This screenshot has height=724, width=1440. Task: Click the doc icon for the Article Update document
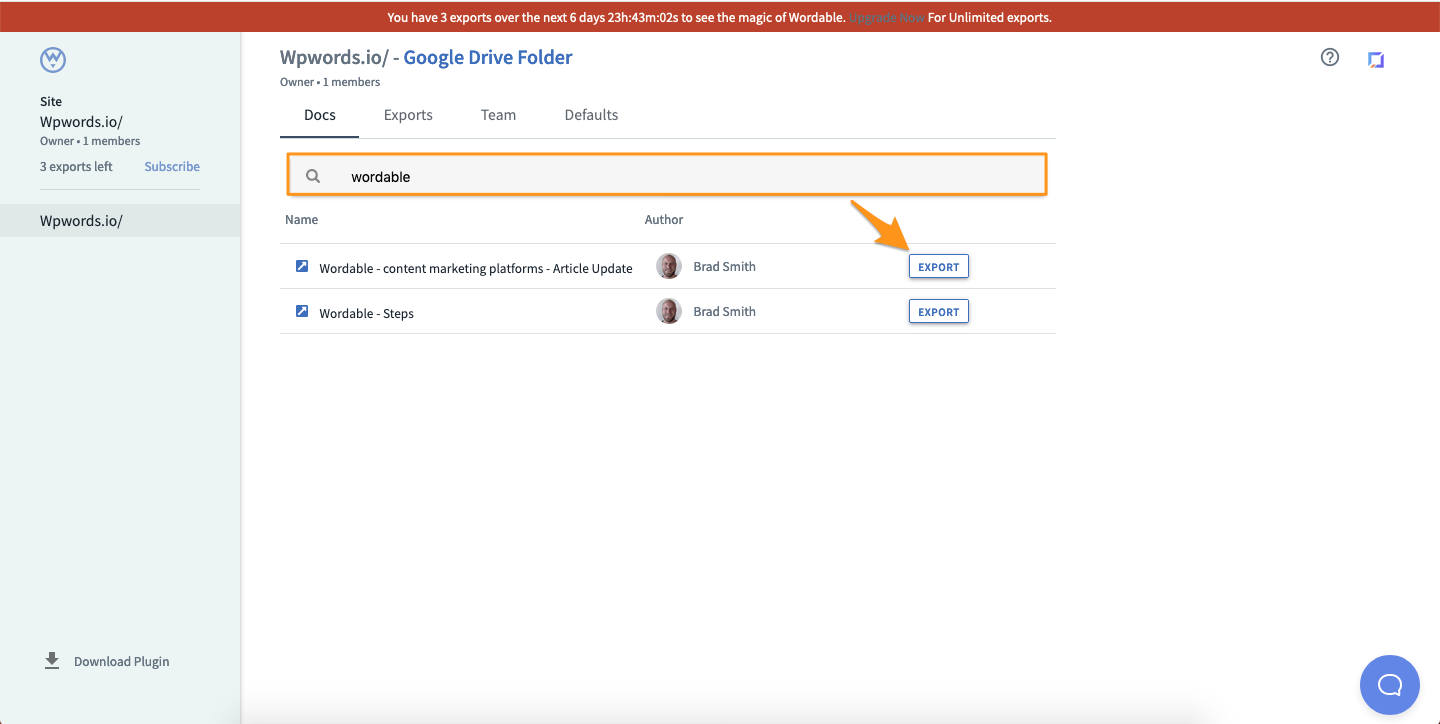click(302, 267)
